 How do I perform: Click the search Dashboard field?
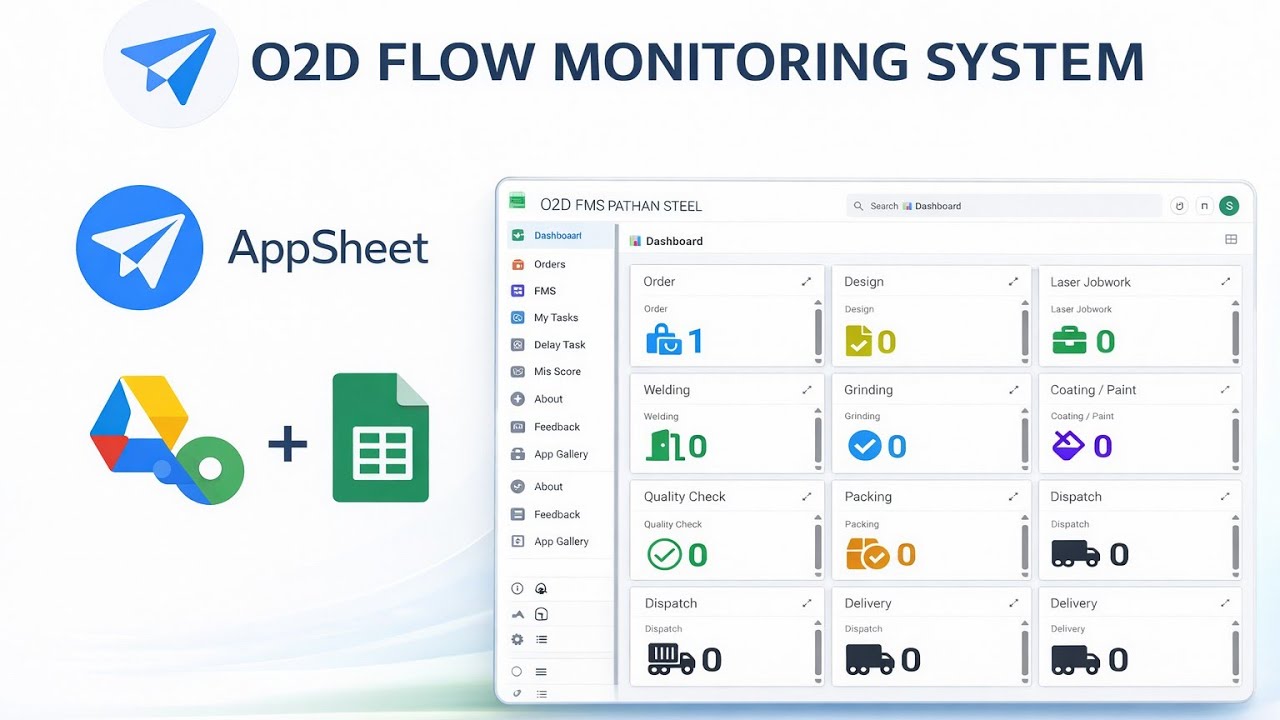pos(1004,206)
